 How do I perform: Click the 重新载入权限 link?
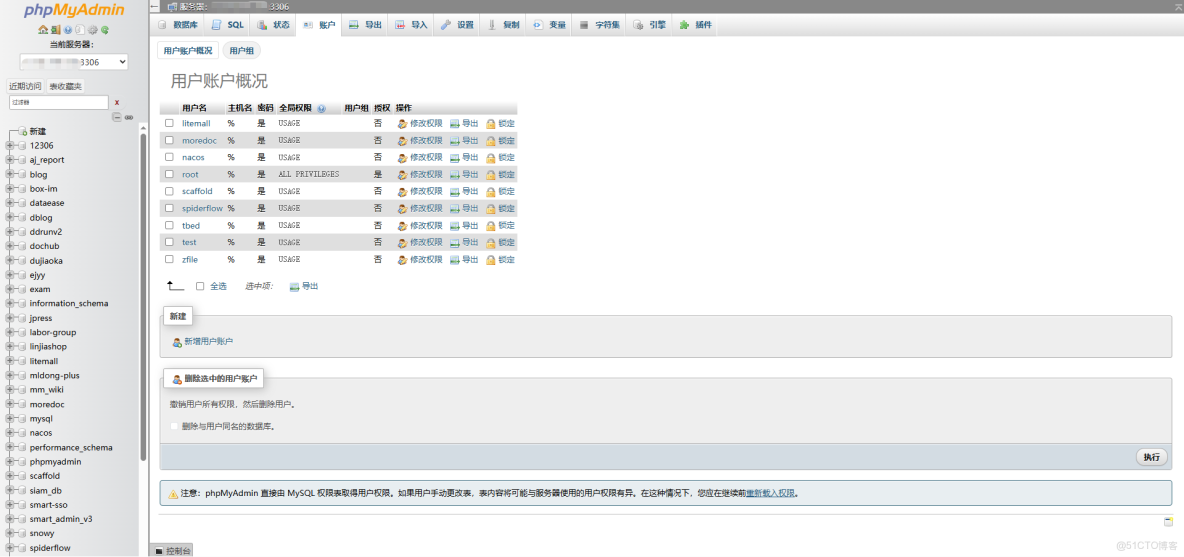click(x=771, y=494)
